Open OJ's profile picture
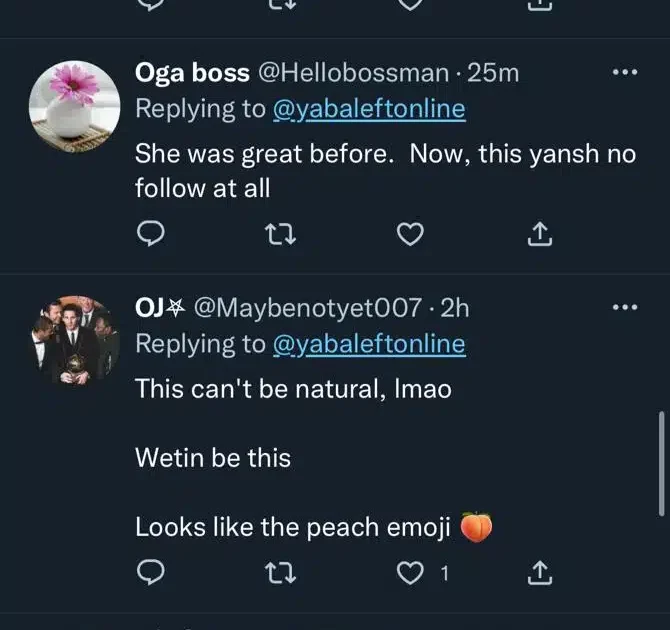Screen dimensions: 670x630 coord(74,341)
